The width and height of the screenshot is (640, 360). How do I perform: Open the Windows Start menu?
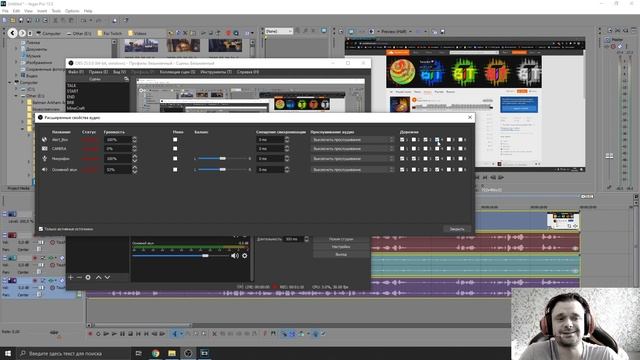coord(8,353)
